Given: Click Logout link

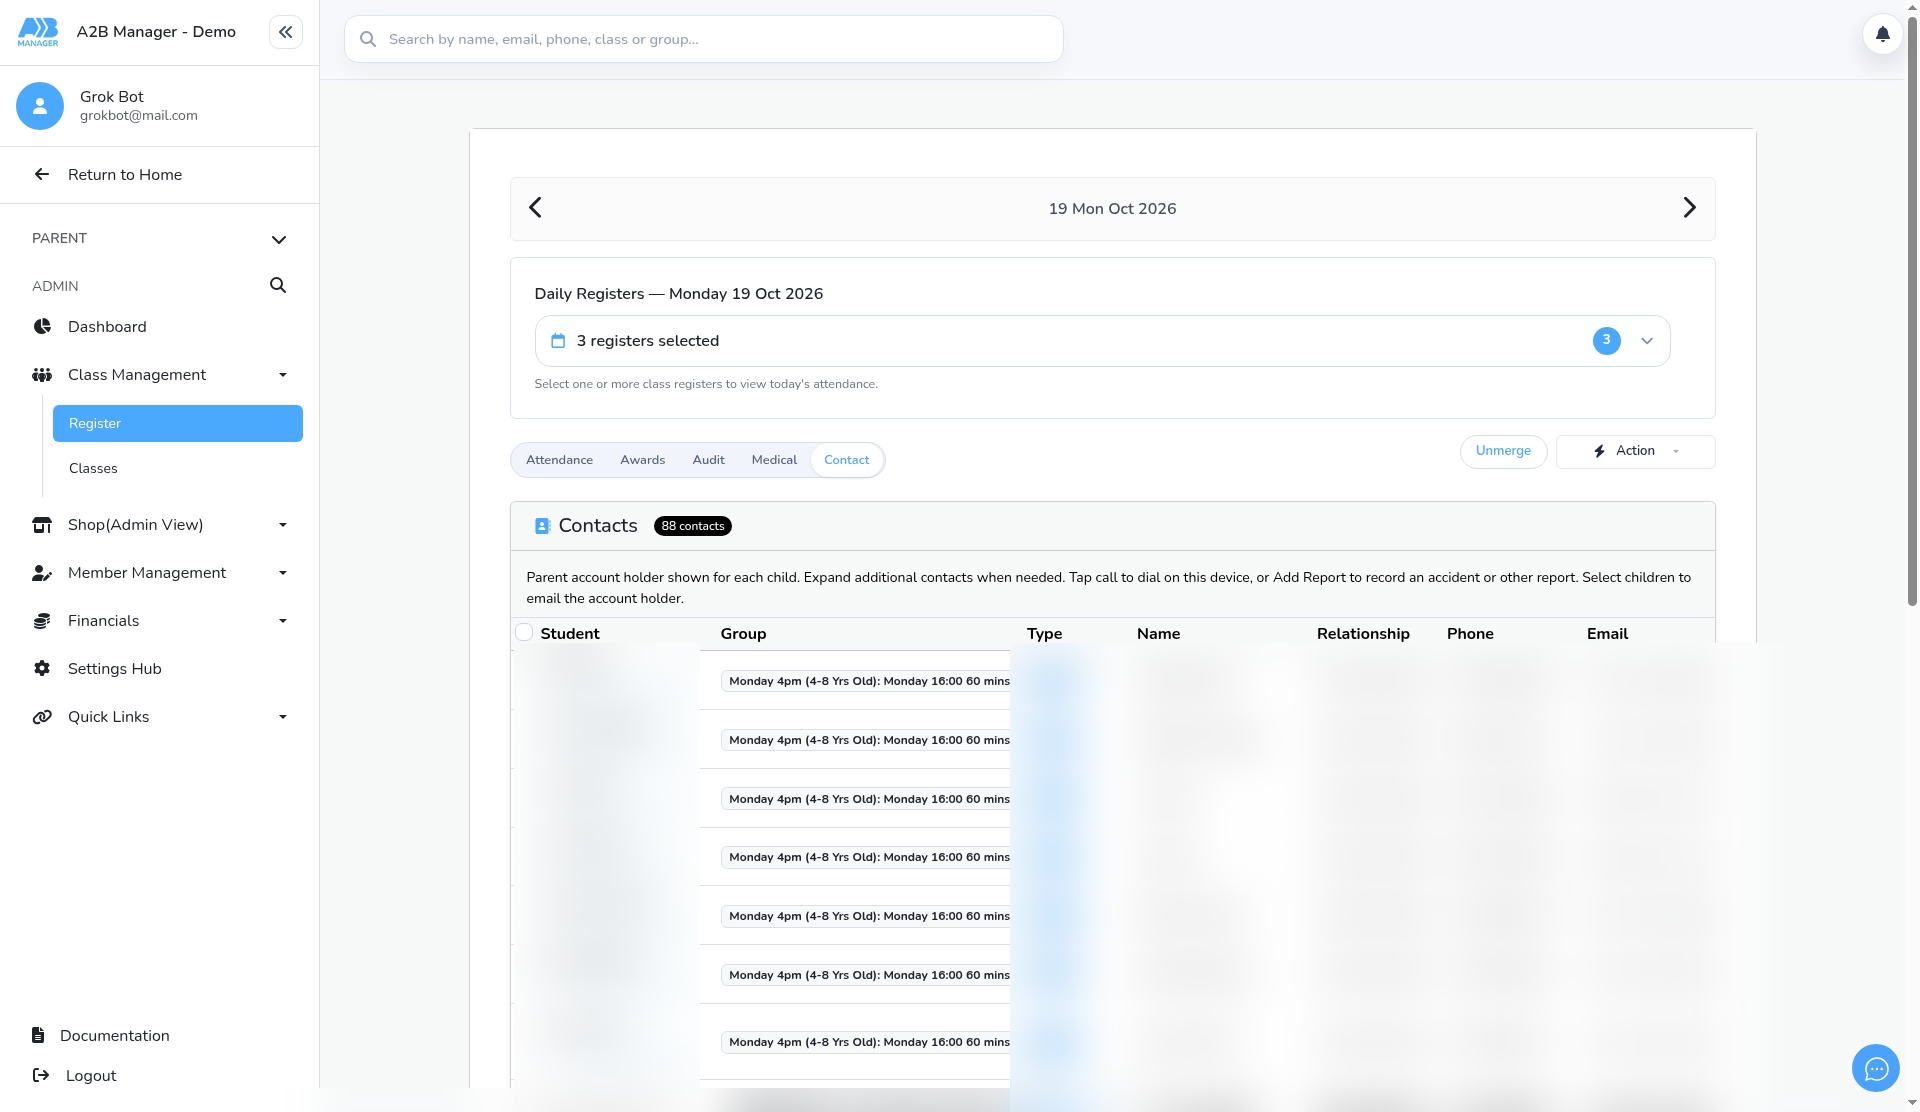Looking at the screenshot, I should pos(91,1076).
